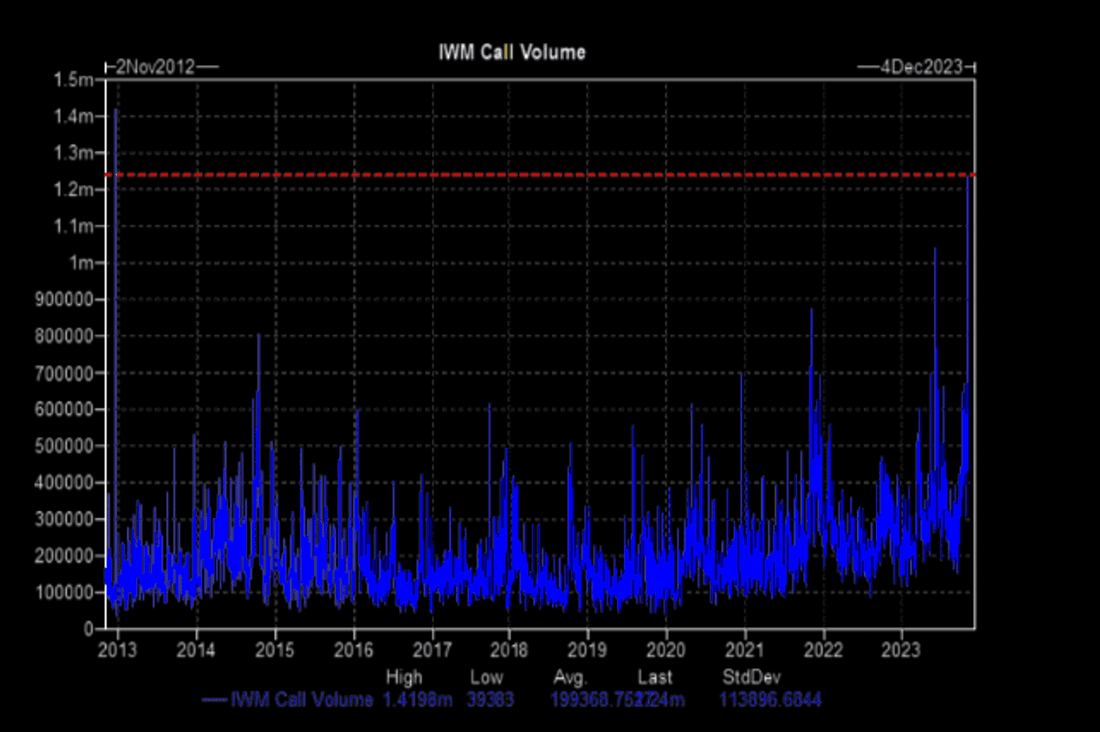Click the 2019 x-axis year label
The width and height of the screenshot is (1100, 732).
587,650
